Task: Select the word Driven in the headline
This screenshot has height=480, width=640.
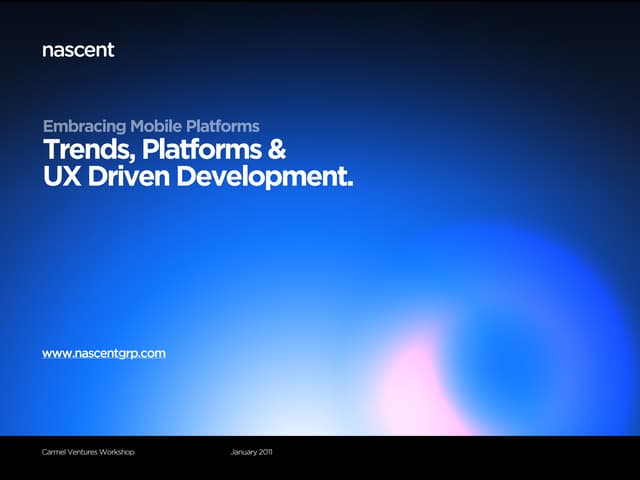Action: (124, 179)
